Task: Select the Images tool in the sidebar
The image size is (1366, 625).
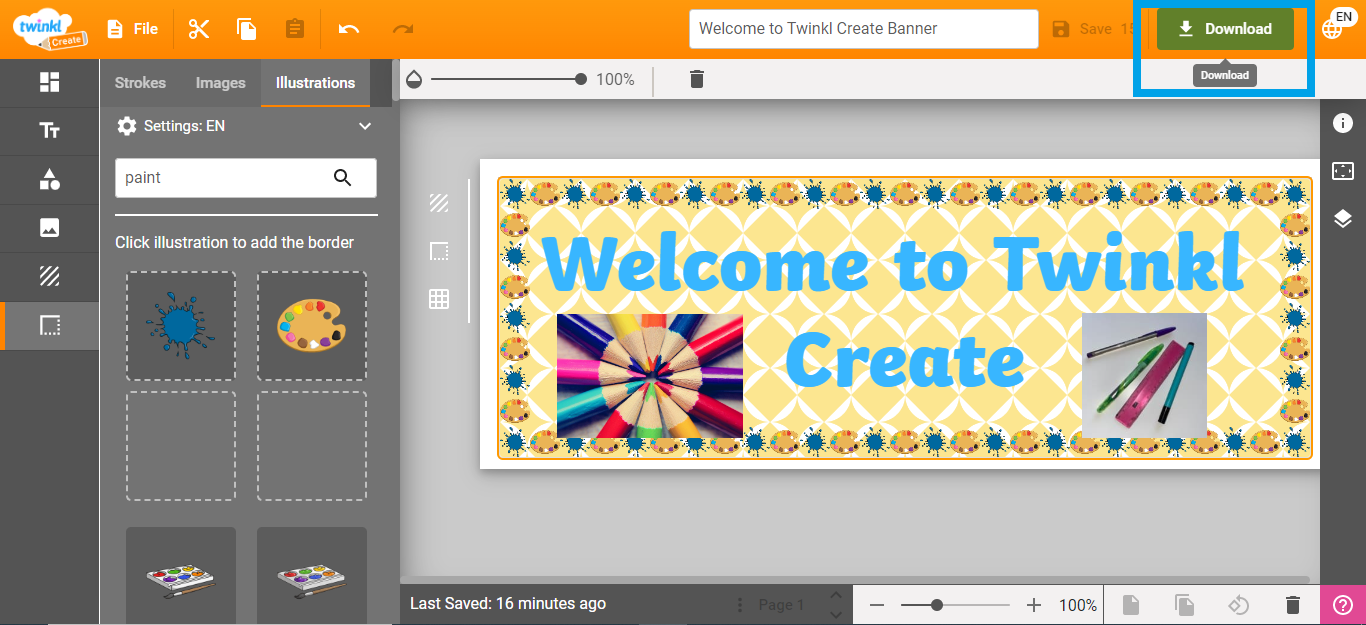Action: point(49,227)
